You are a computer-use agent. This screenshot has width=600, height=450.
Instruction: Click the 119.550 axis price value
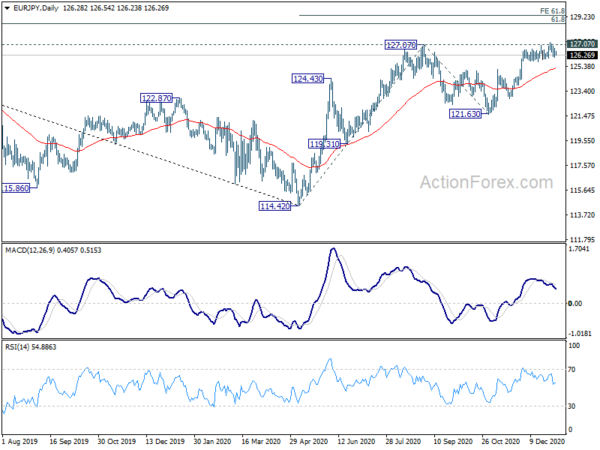point(582,141)
